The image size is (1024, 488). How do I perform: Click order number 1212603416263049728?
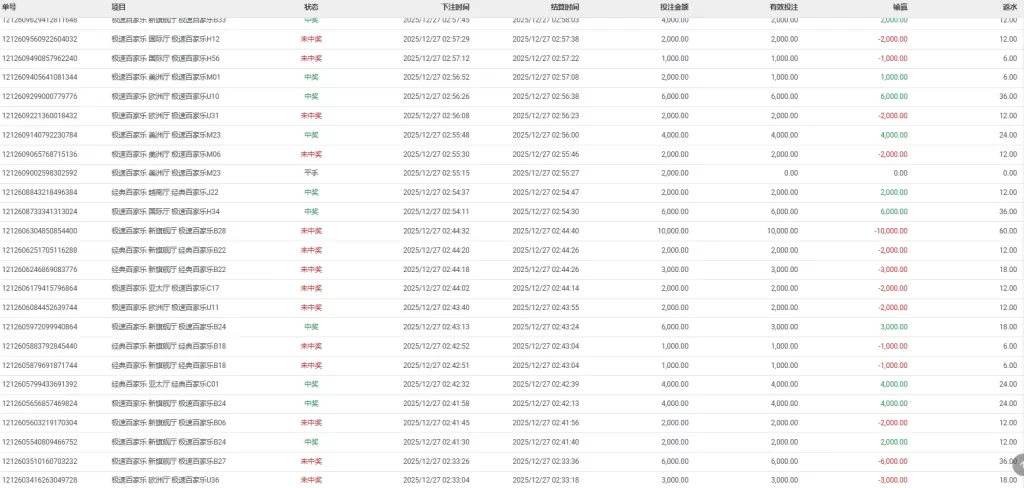(40, 480)
